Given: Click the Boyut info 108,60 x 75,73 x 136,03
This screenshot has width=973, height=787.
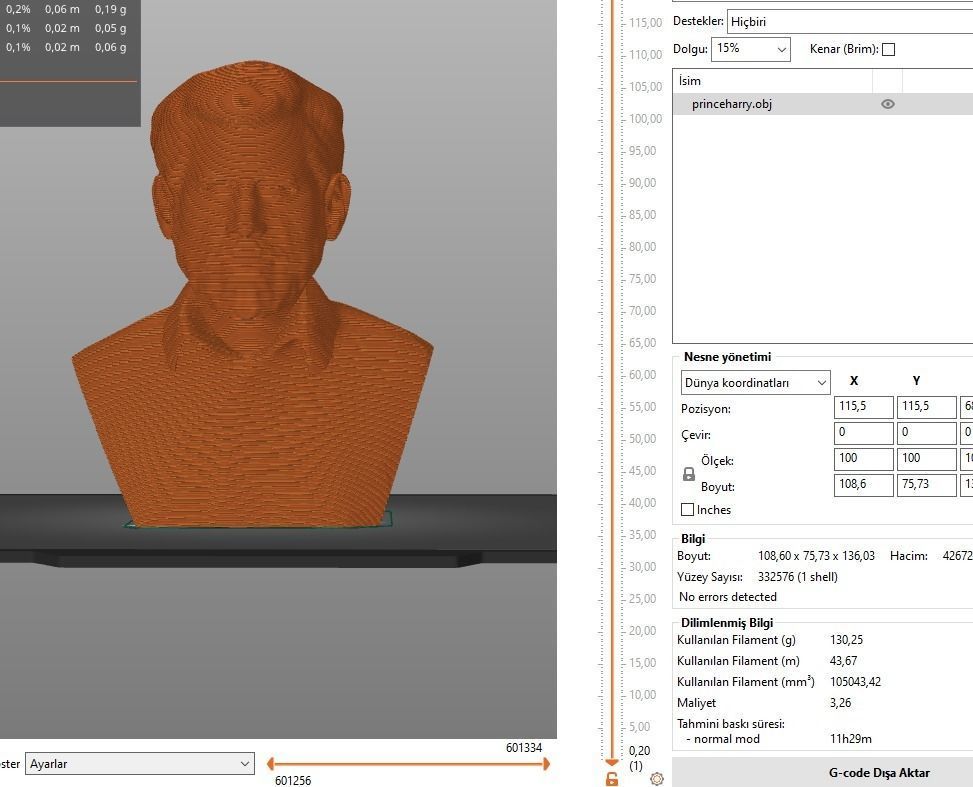Looking at the screenshot, I should click(x=817, y=556).
